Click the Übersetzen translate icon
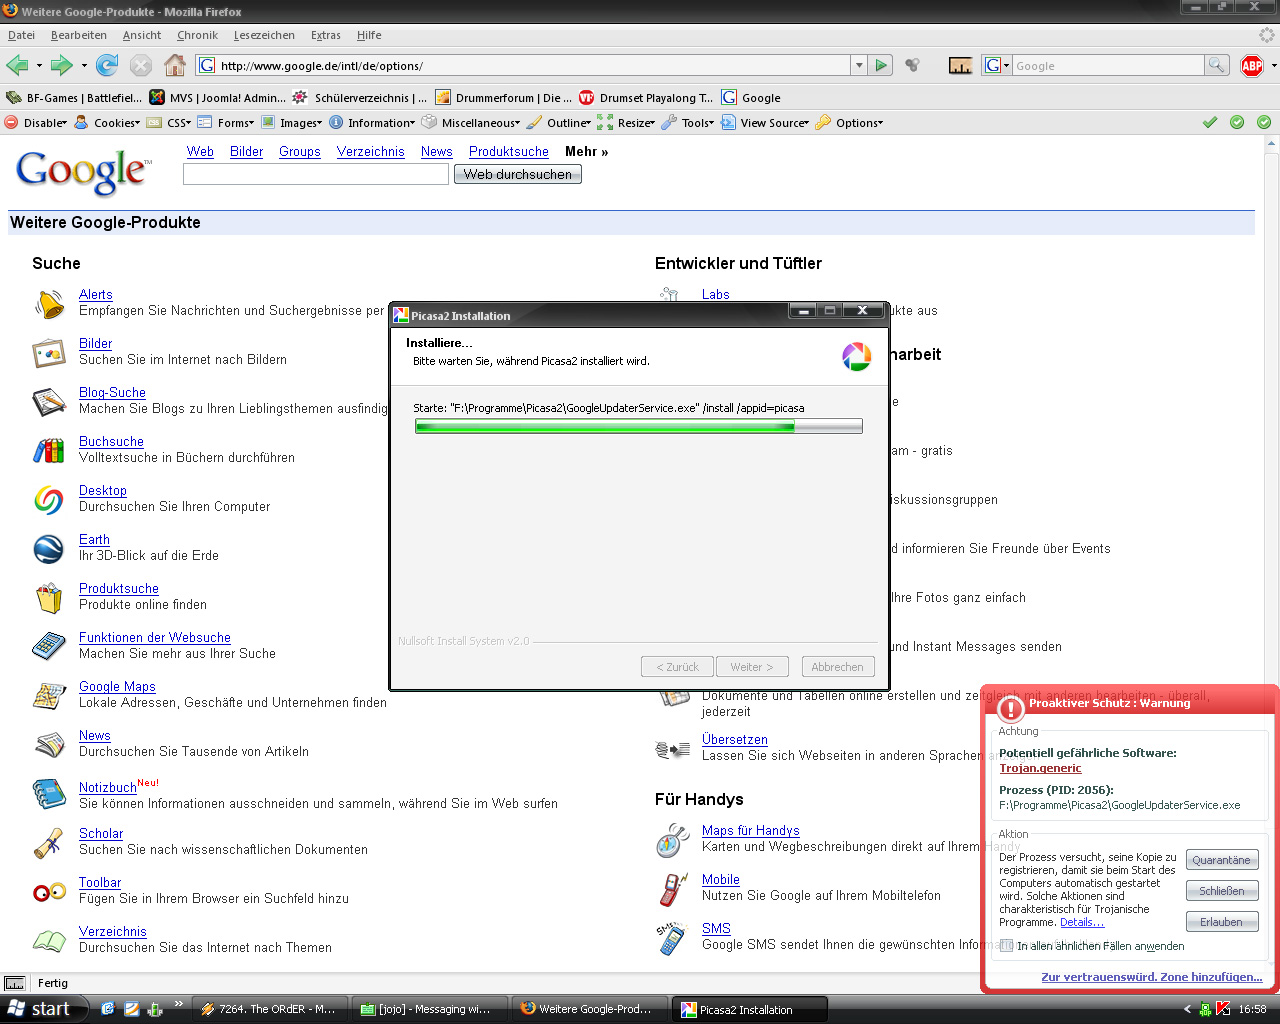This screenshot has height=1024, width=1280. 672,749
